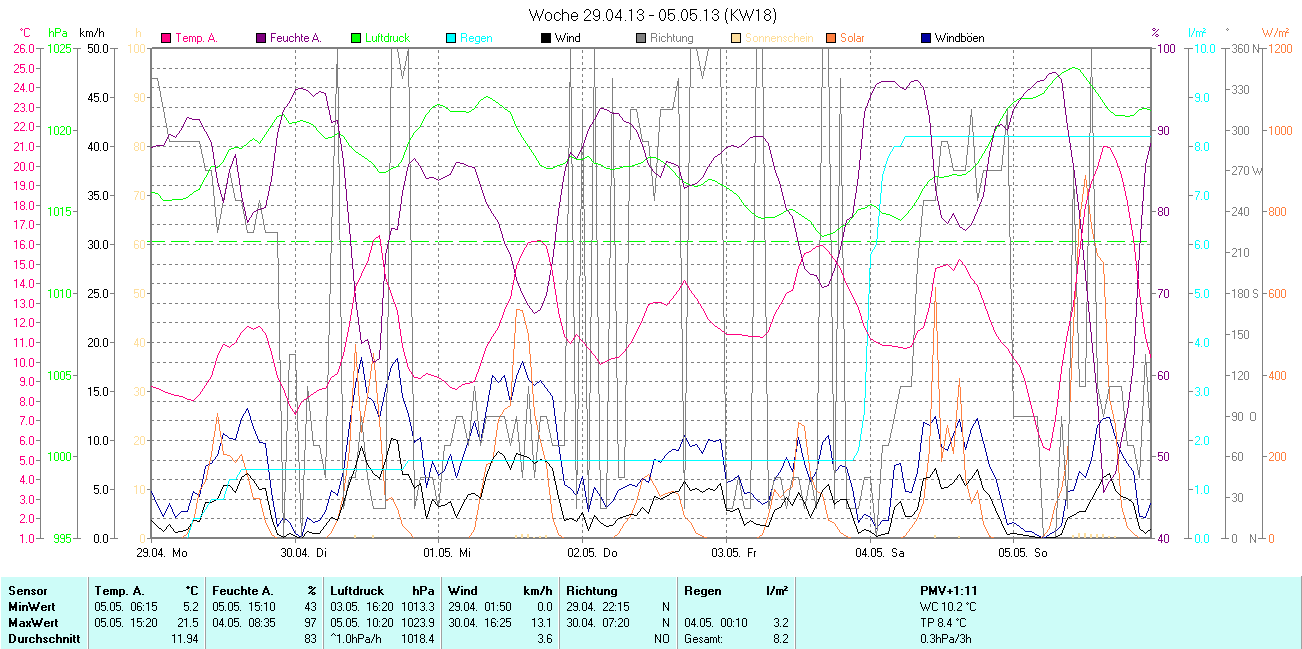Click the 'l/m²' axis unit above the chart
Screen dimensions: 1302x649
pyautogui.click(x=1199, y=34)
